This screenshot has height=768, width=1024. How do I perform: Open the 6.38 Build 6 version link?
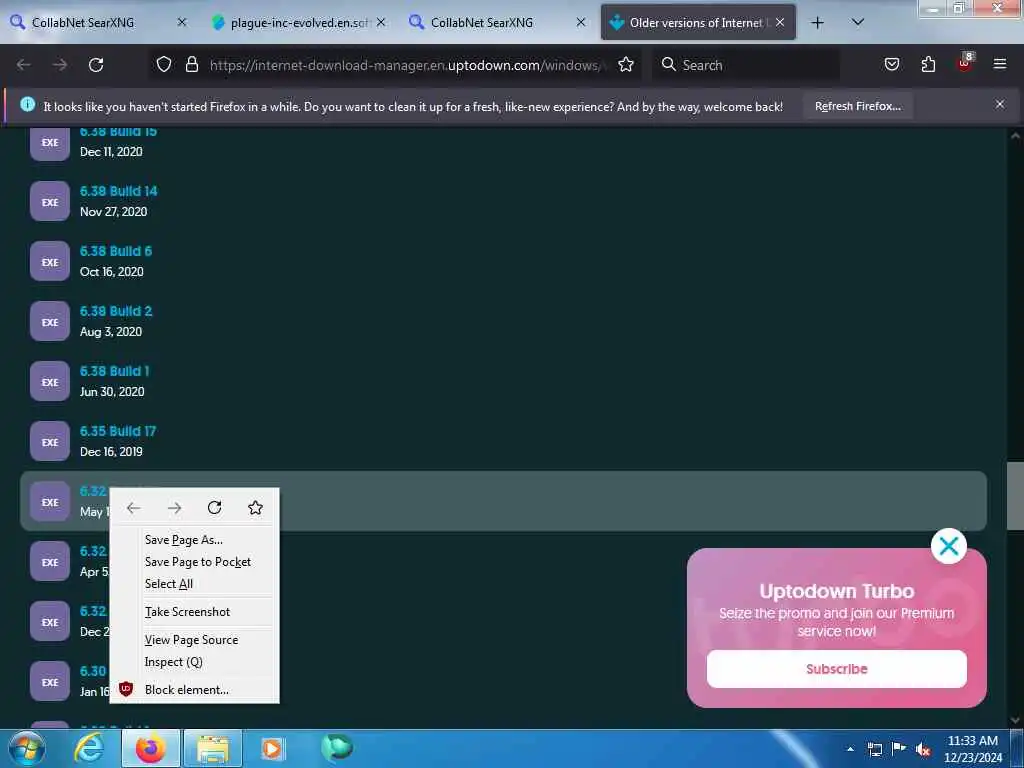[x=116, y=251]
